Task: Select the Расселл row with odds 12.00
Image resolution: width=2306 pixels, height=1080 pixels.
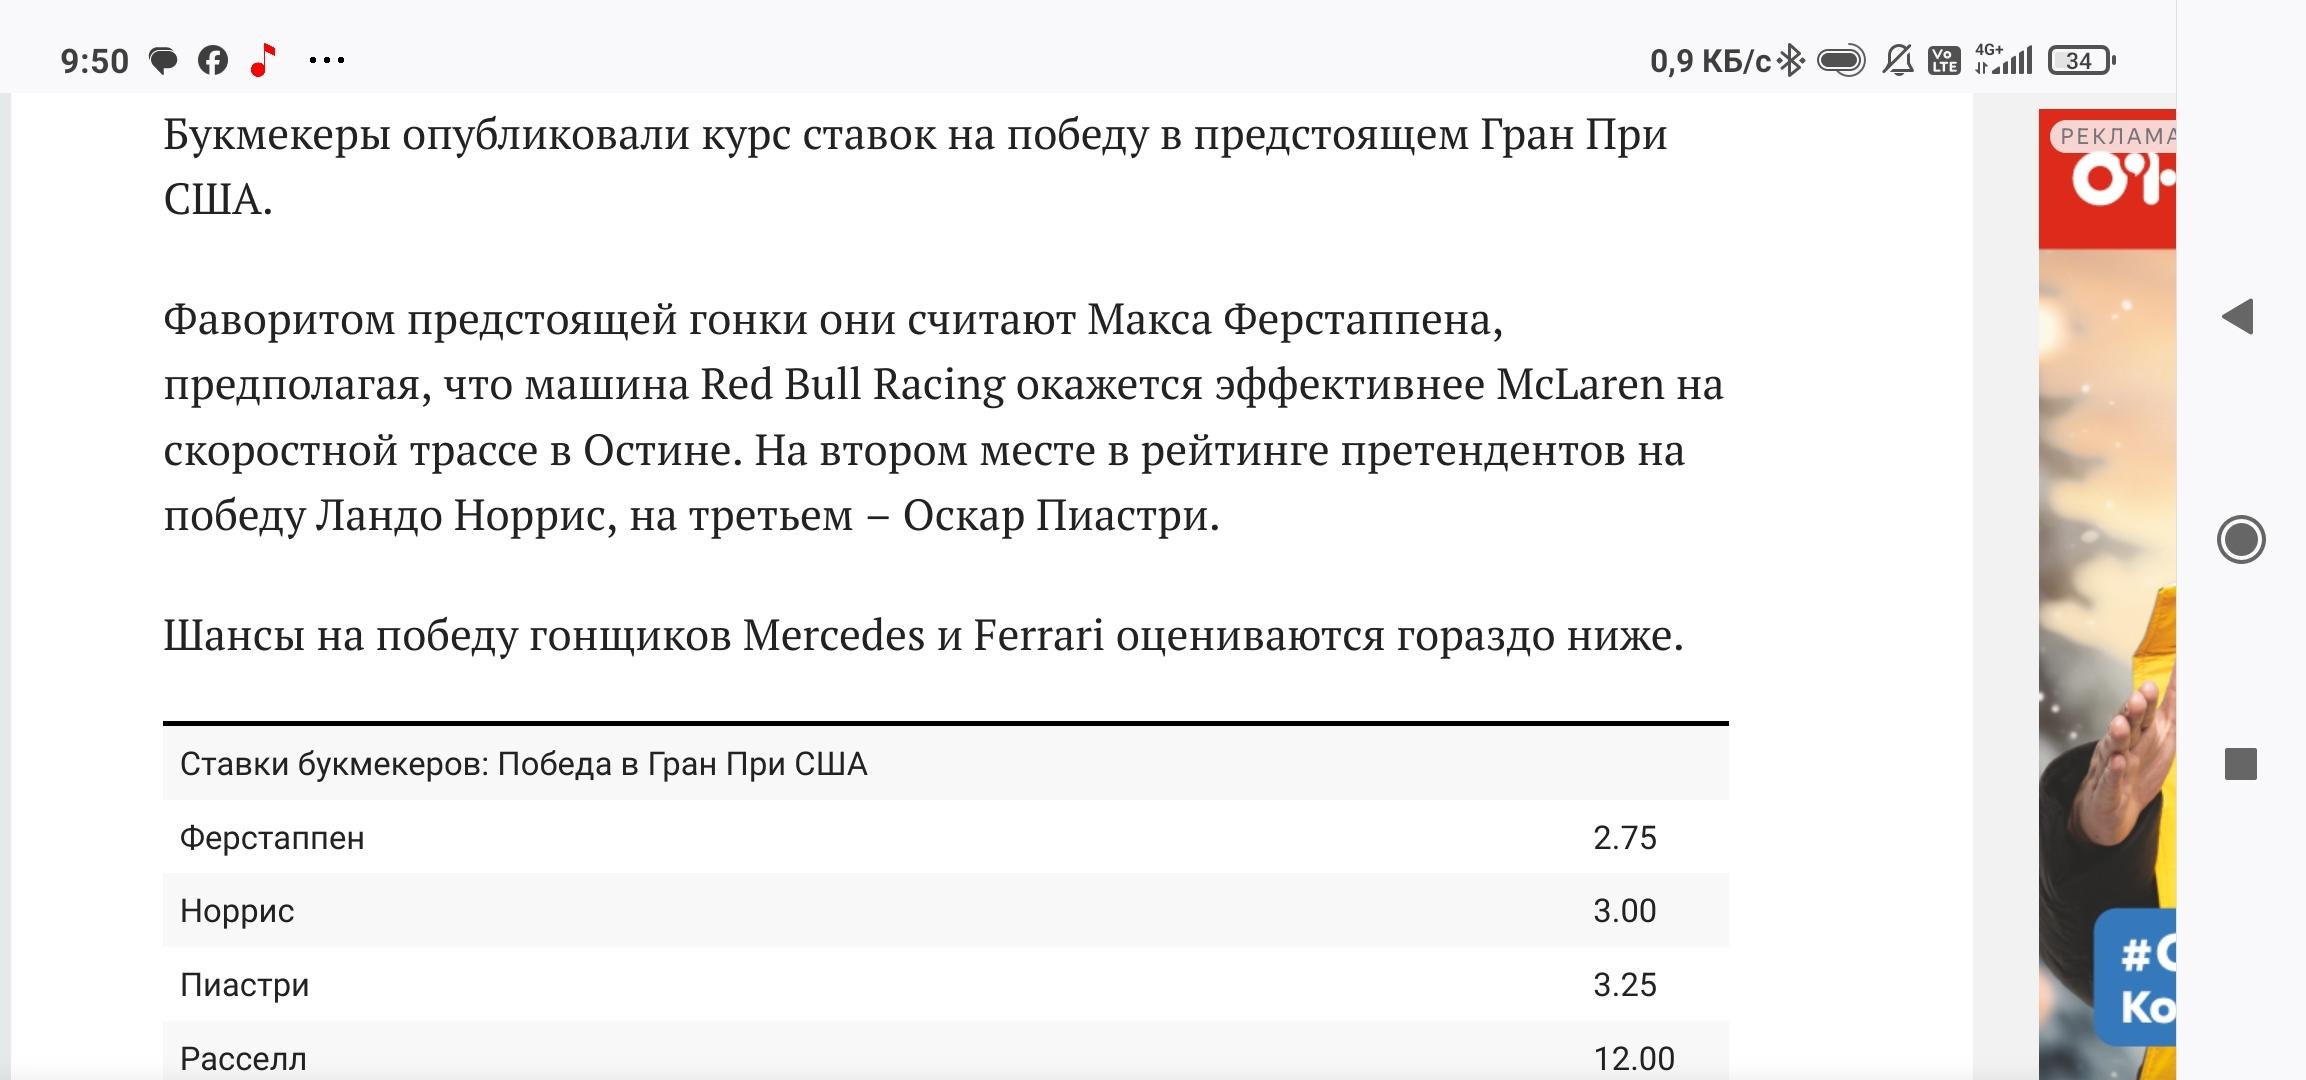Action: 945,1057
